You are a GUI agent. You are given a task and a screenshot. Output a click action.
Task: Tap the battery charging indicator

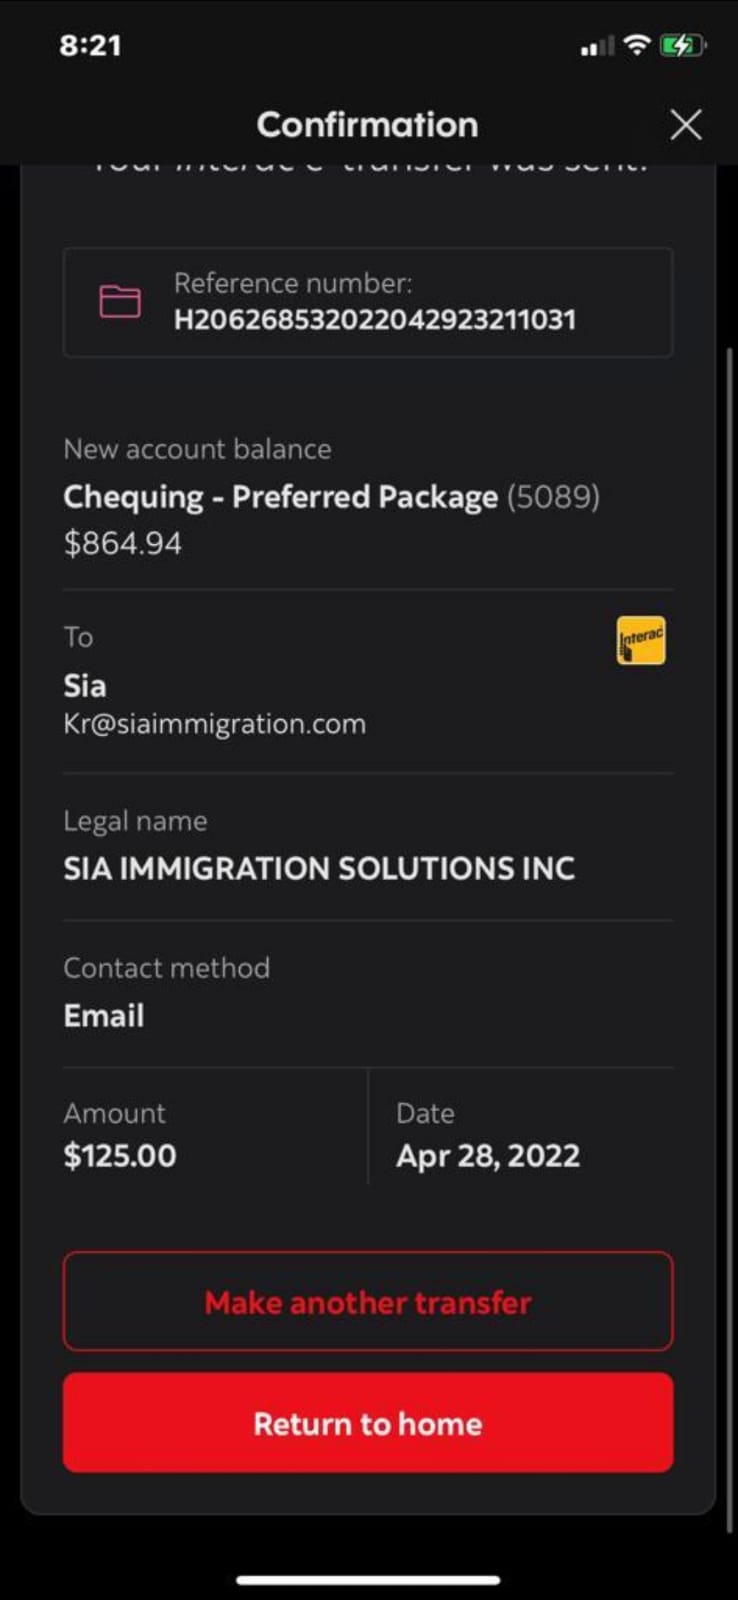click(683, 45)
